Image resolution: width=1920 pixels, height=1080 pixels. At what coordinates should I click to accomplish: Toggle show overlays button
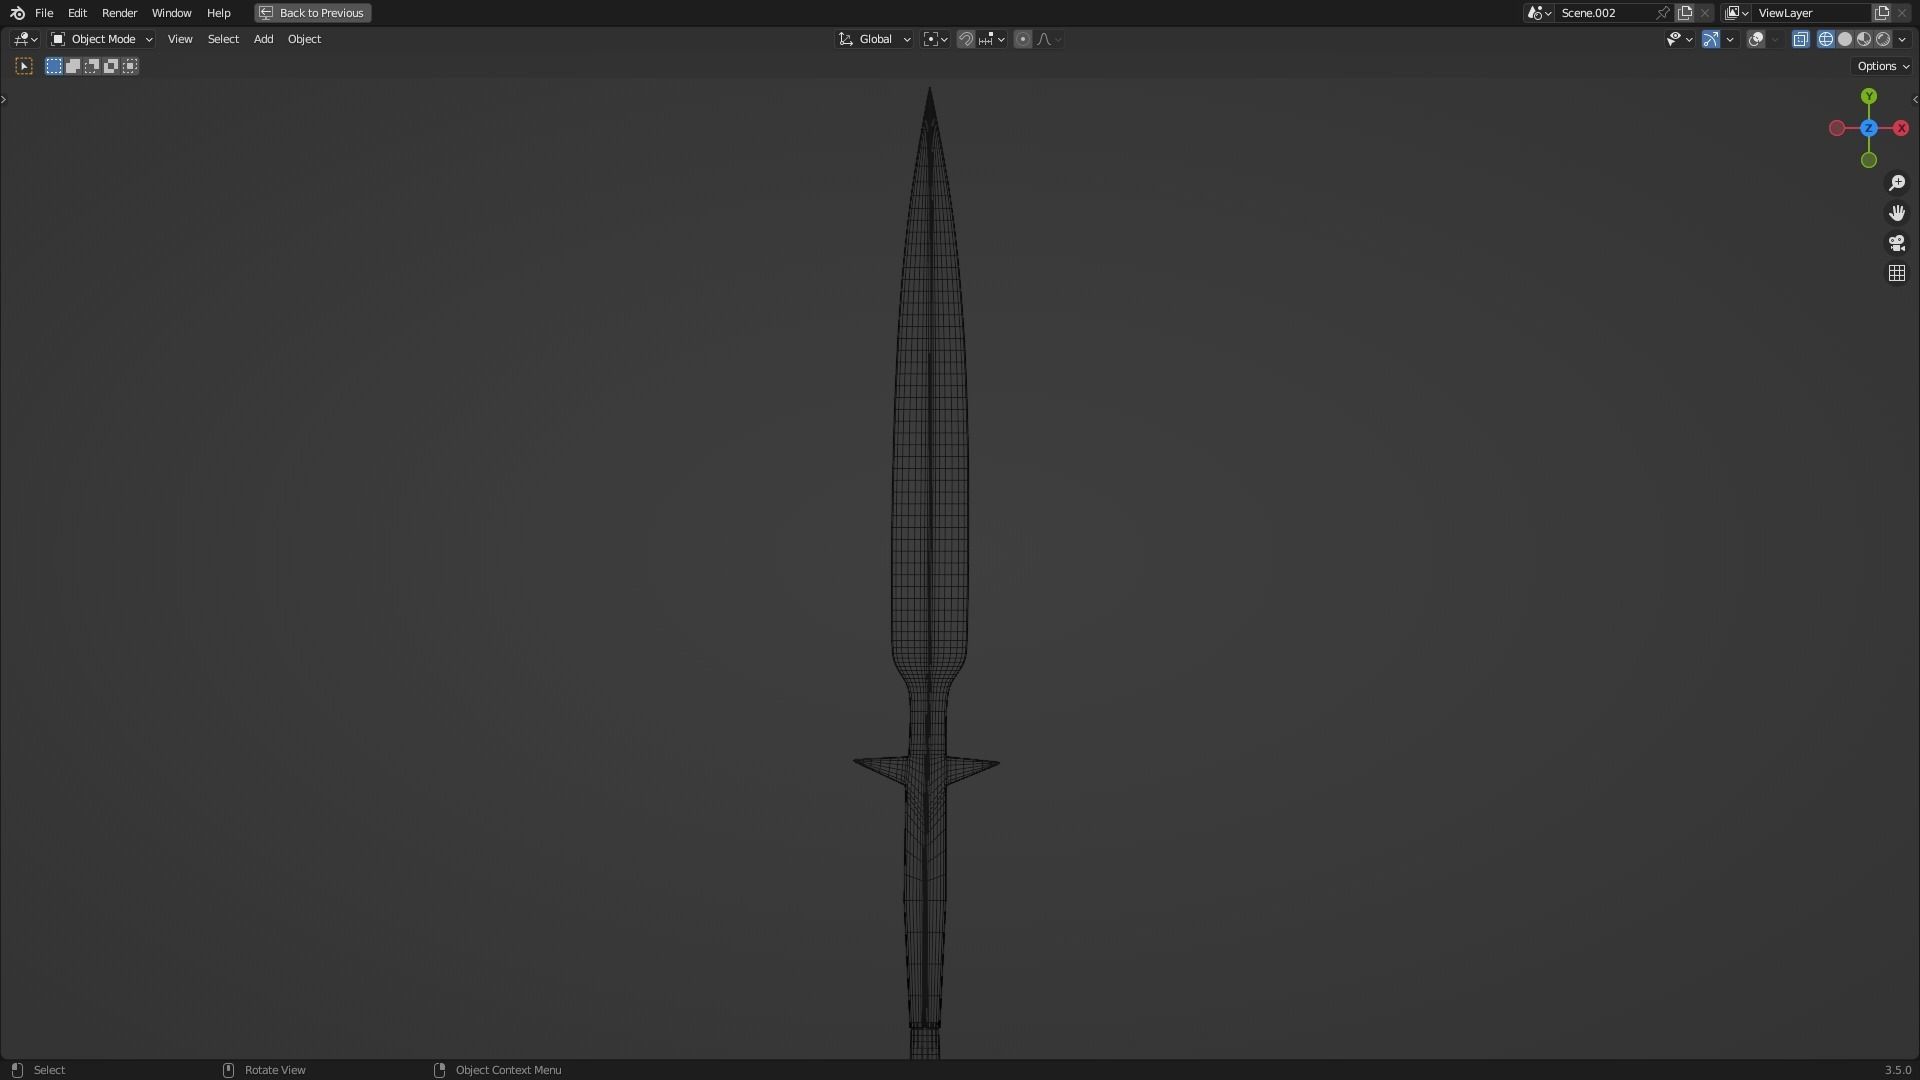click(x=1756, y=39)
